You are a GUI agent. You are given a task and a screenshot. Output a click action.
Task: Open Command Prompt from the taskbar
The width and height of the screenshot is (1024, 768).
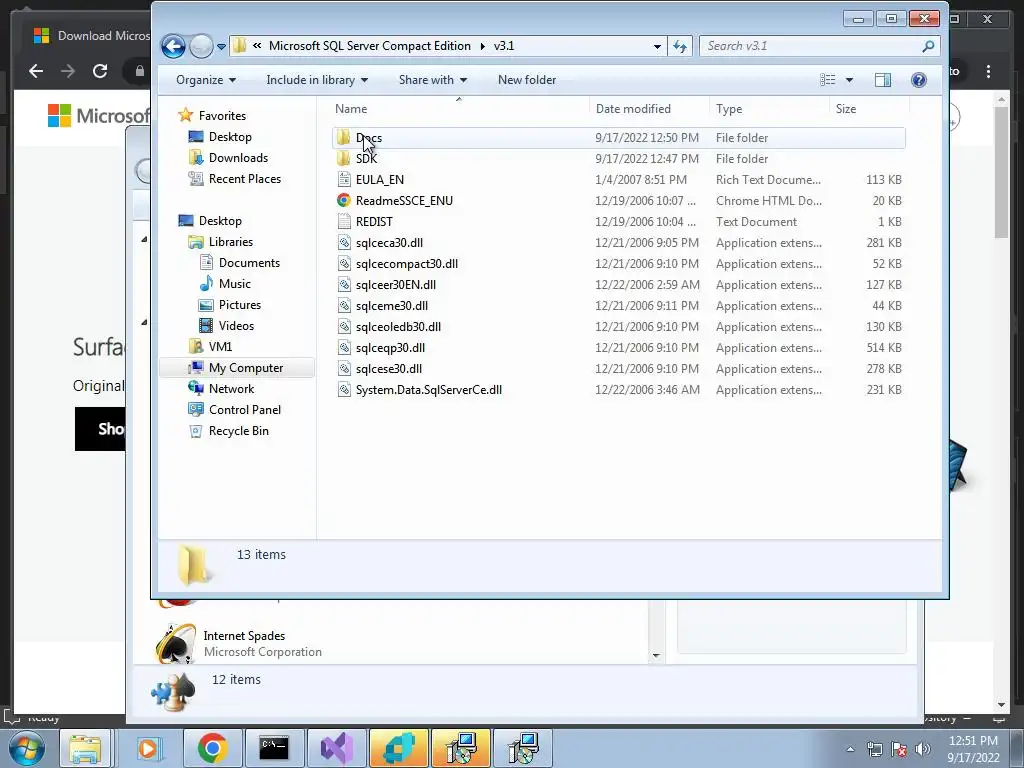coord(274,748)
